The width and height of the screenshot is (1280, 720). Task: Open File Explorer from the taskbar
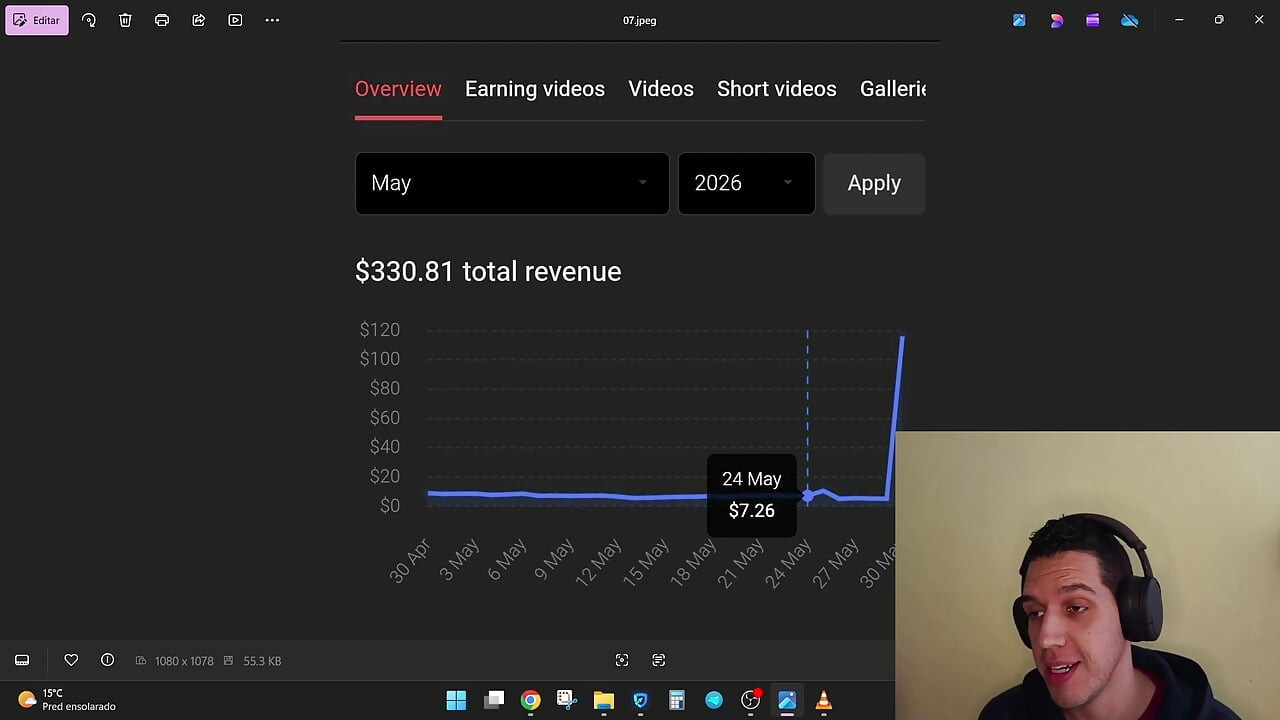coord(604,700)
